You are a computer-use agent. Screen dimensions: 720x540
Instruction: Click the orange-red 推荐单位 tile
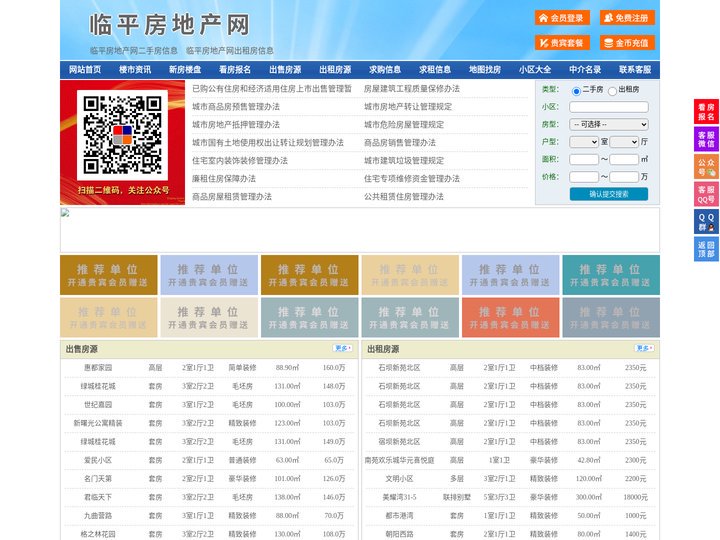click(x=511, y=317)
